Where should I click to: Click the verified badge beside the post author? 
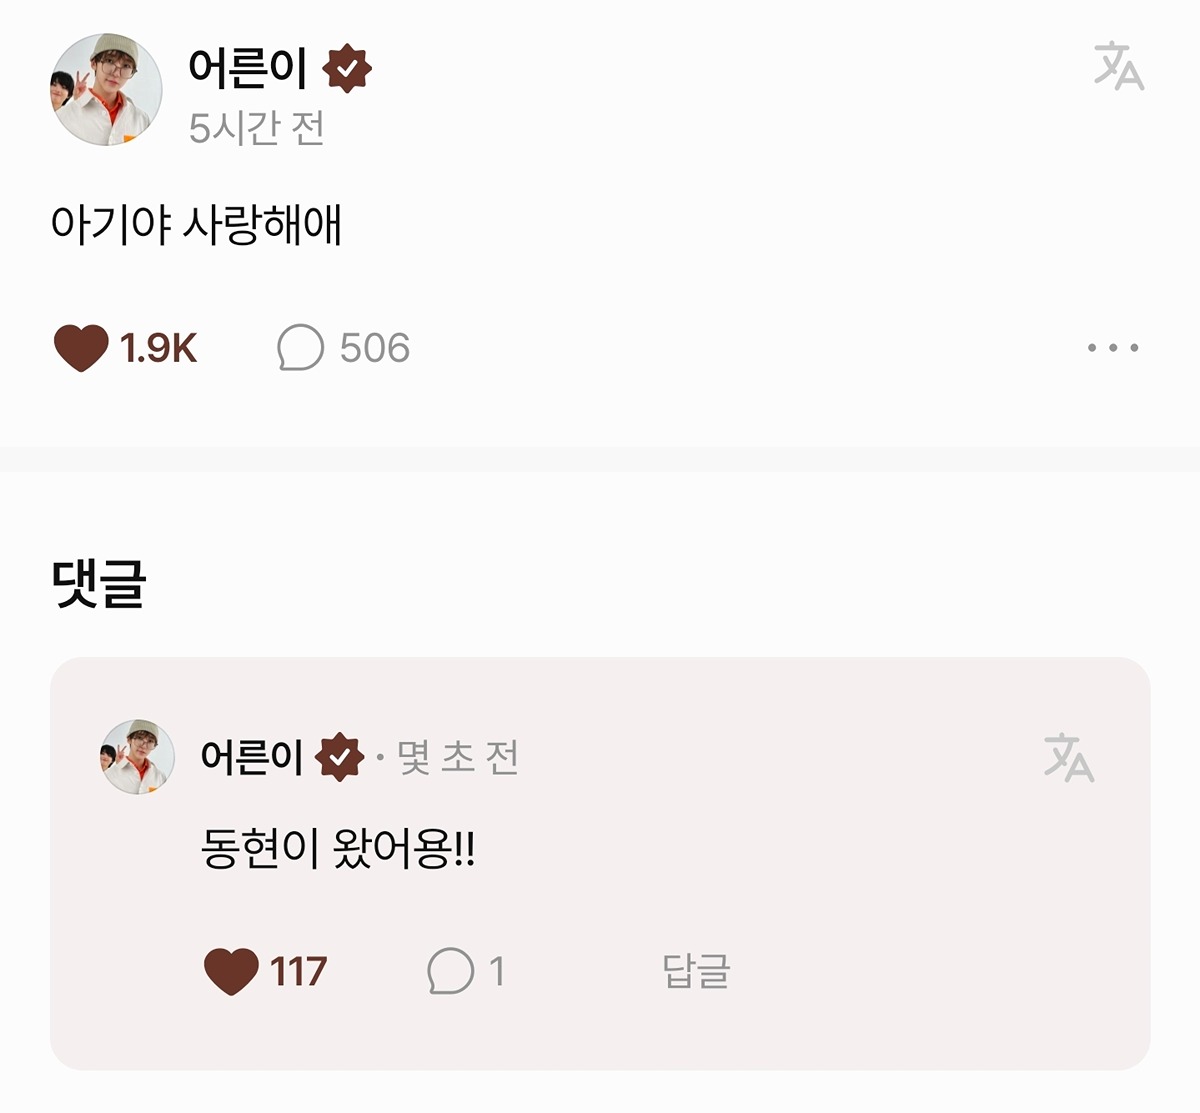coord(347,68)
